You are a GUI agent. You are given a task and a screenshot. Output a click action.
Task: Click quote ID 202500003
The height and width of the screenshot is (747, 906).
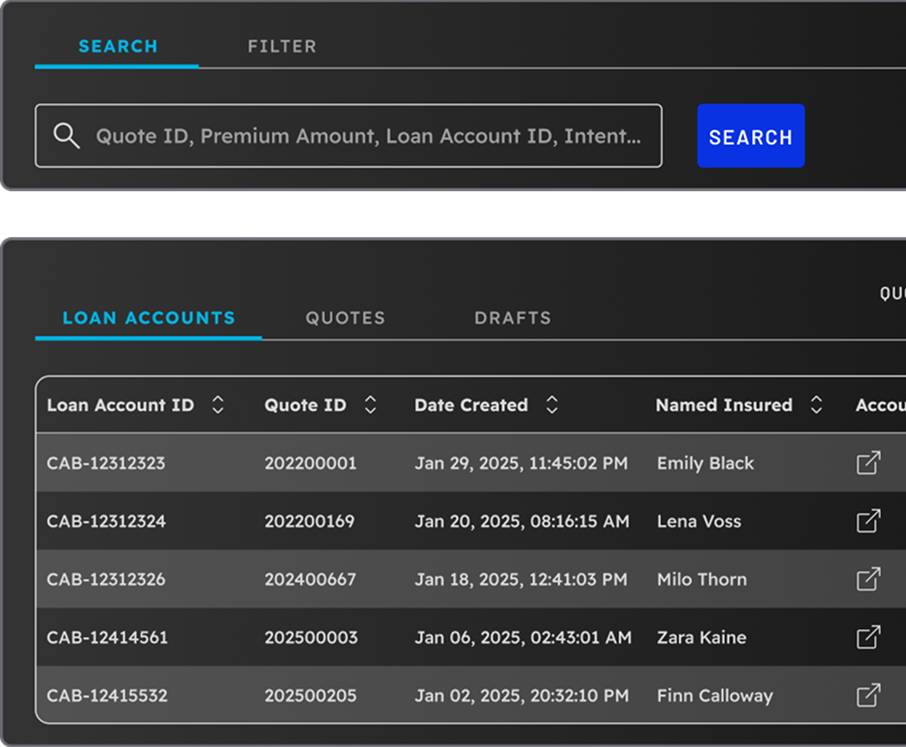tap(311, 638)
